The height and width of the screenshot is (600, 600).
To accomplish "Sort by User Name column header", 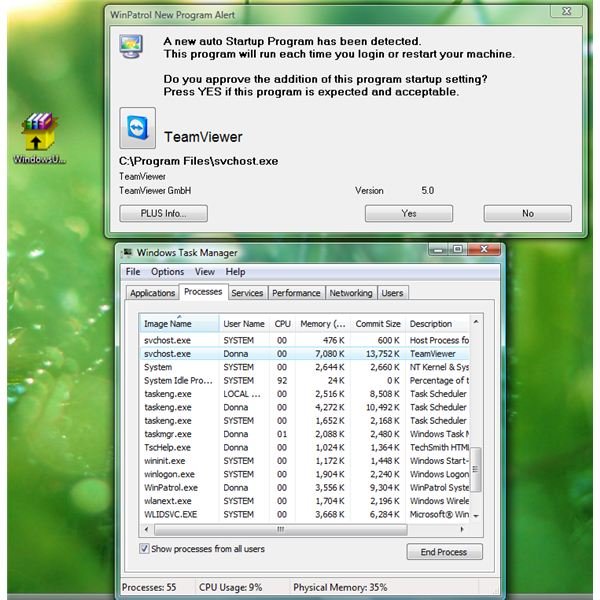I will [x=244, y=324].
